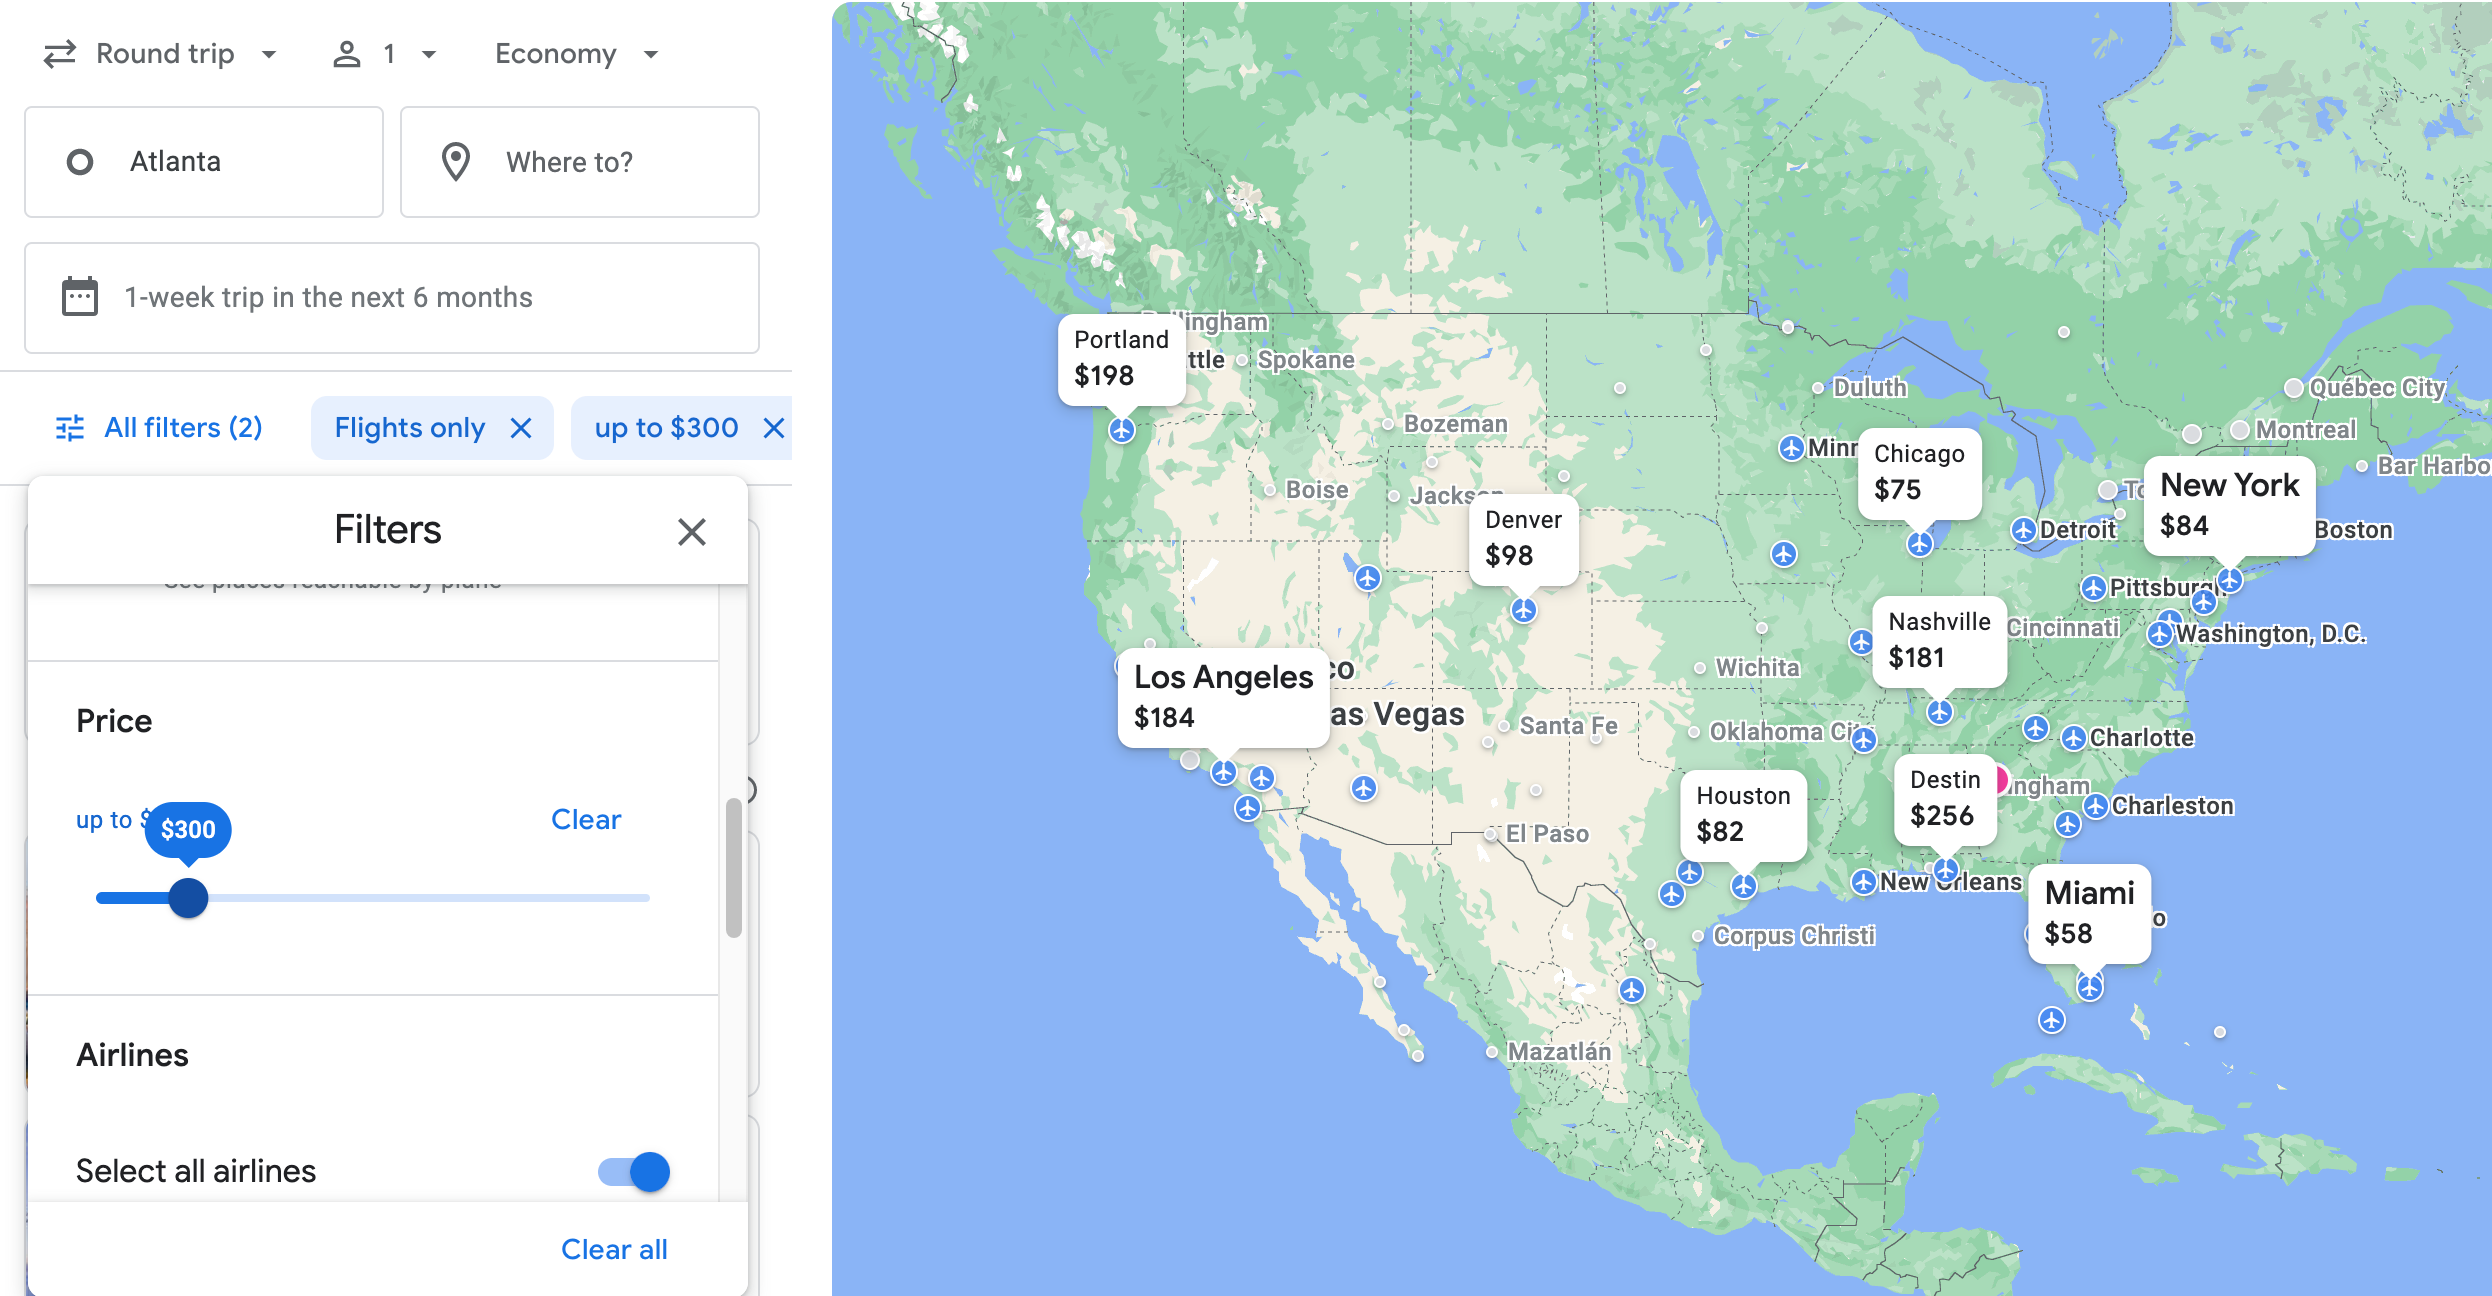This screenshot has height=1296, width=2492.
Task: Click Clear all filters button
Action: (614, 1249)
